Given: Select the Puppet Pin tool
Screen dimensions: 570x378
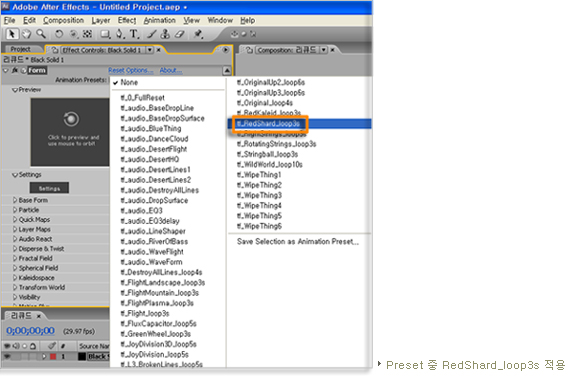Looking at the screenshot, I should click(198, 34).
